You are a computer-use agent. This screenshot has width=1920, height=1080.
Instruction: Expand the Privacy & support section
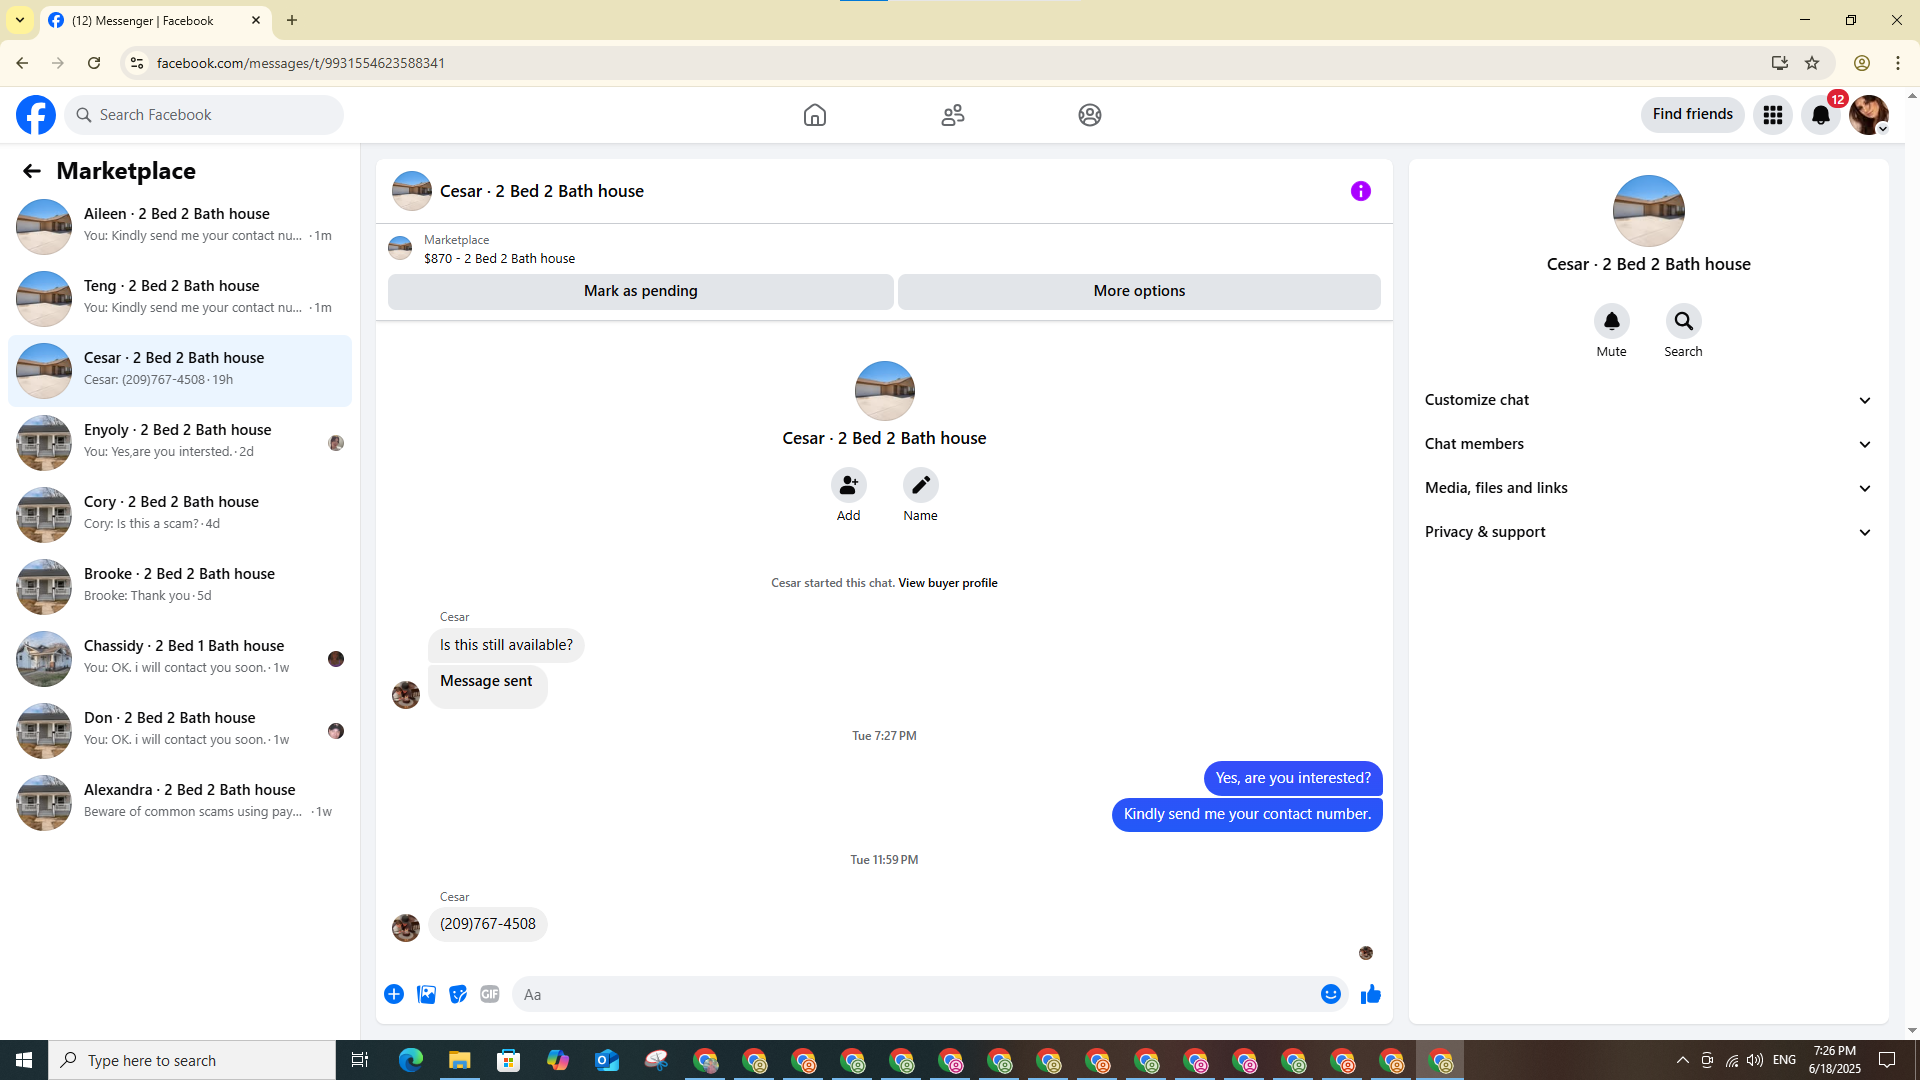click(x=1649, y=532)
